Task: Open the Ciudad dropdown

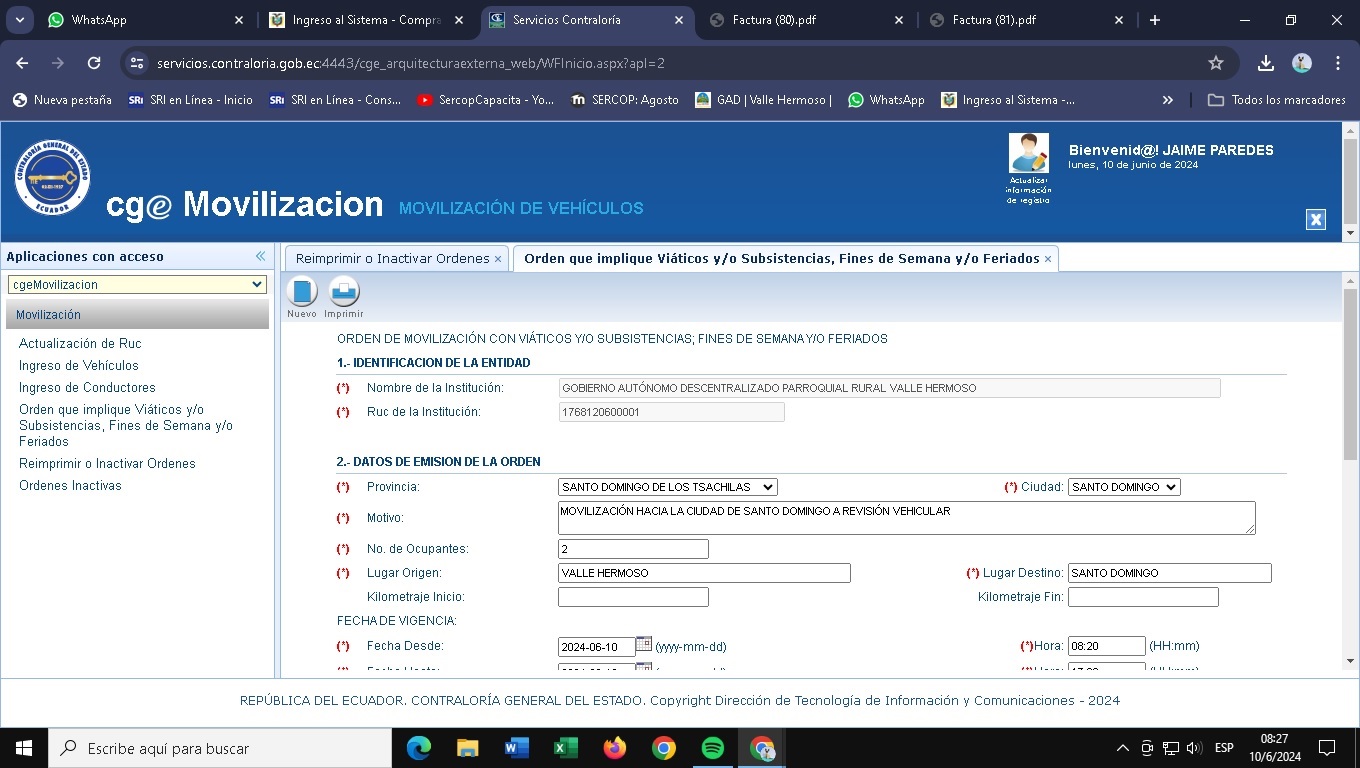Action: point(1124,487)
